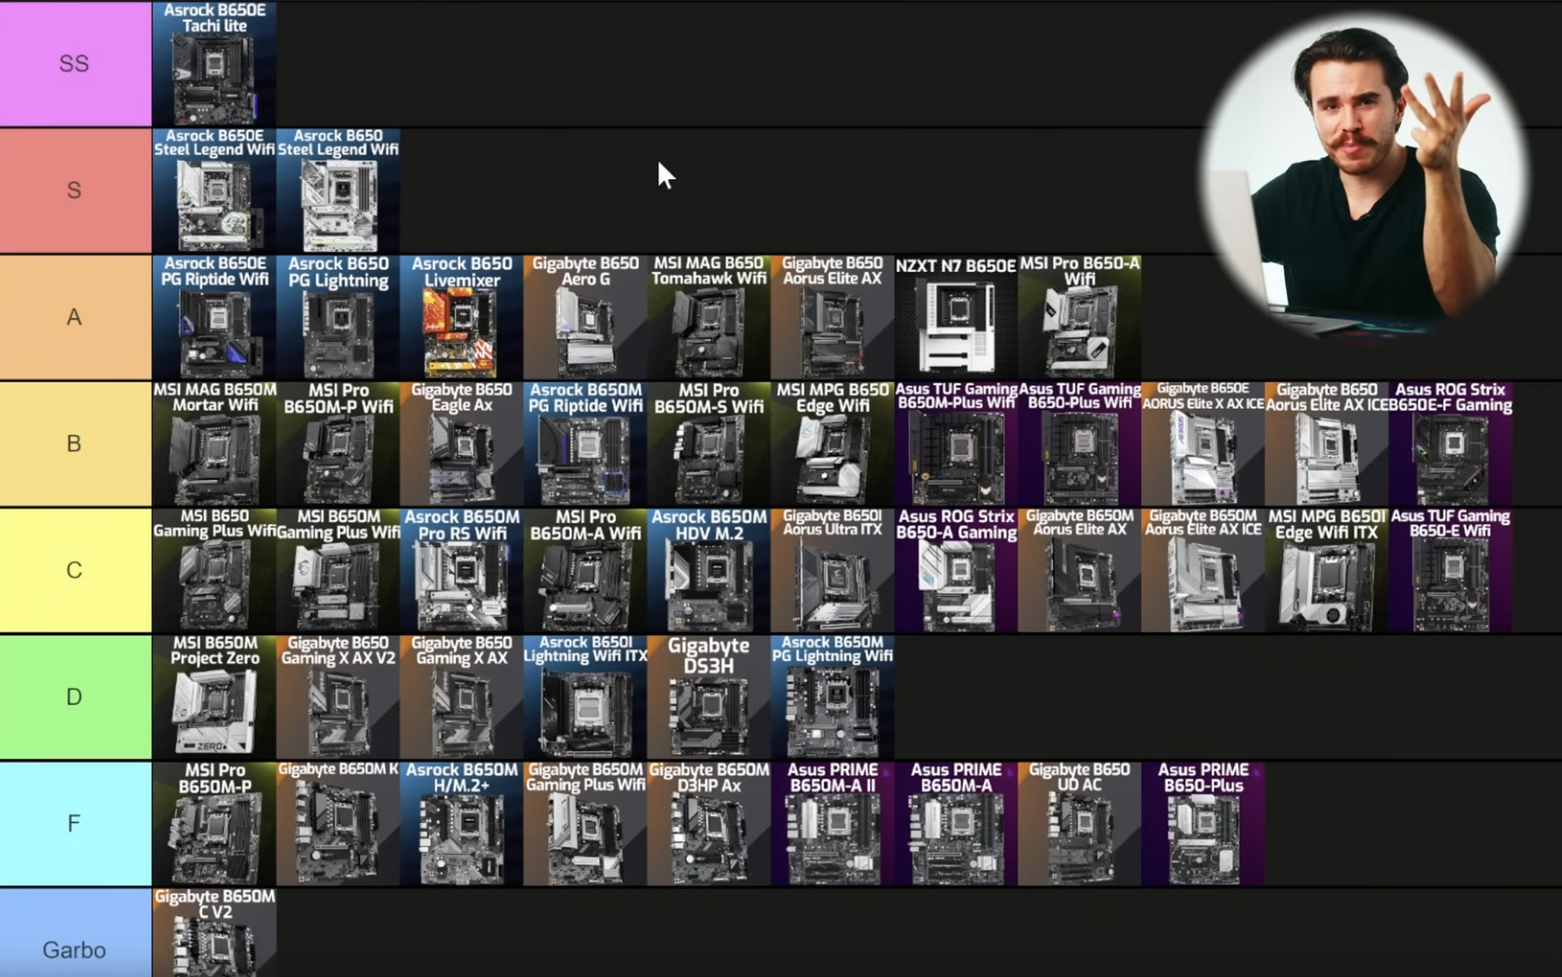The height and width of the screenshot is (977, 1562).
Task: Select MSI MPG B650 Edge Wifi board
Action: [832, 443]
